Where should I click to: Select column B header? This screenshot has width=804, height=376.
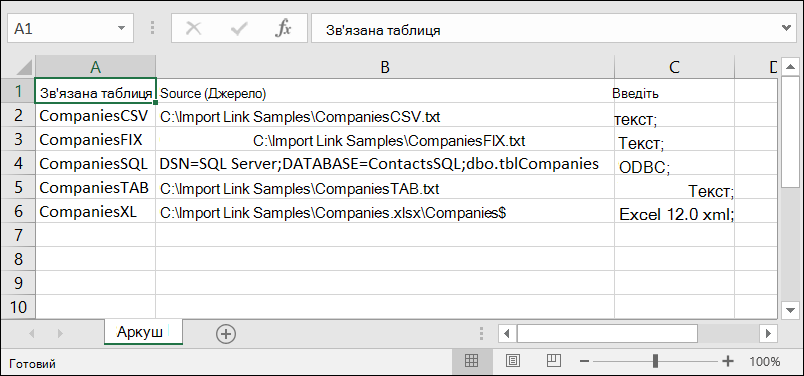pos(385,67)
